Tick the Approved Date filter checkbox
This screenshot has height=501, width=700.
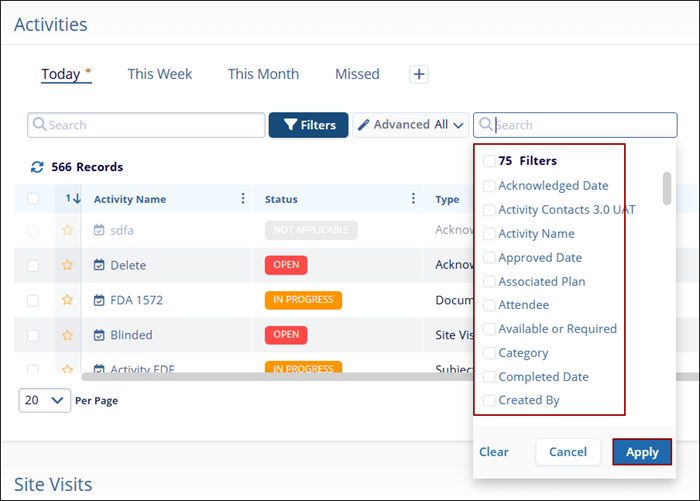(488, 258)
